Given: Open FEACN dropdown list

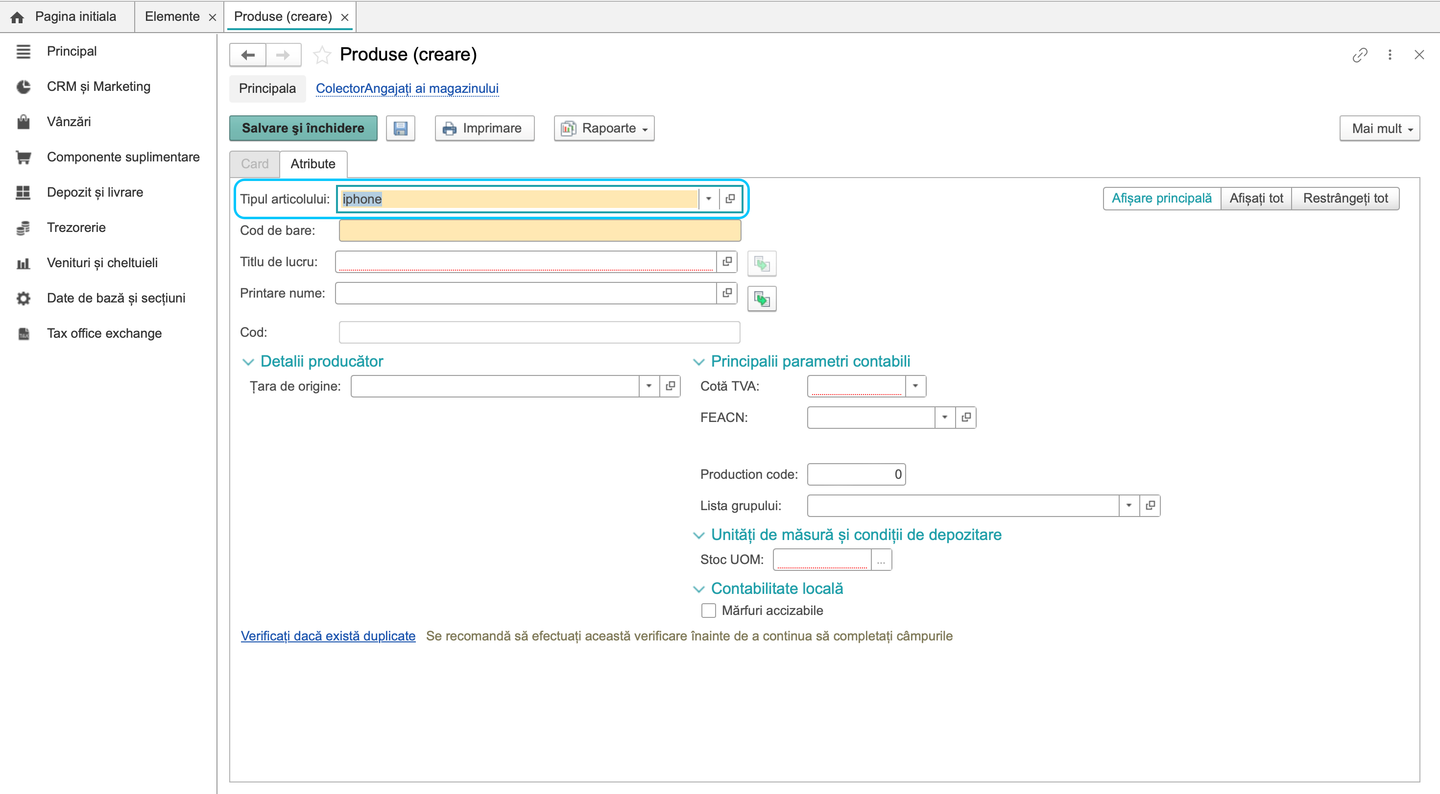Looking at the screenshot, I should pos(945,417).
